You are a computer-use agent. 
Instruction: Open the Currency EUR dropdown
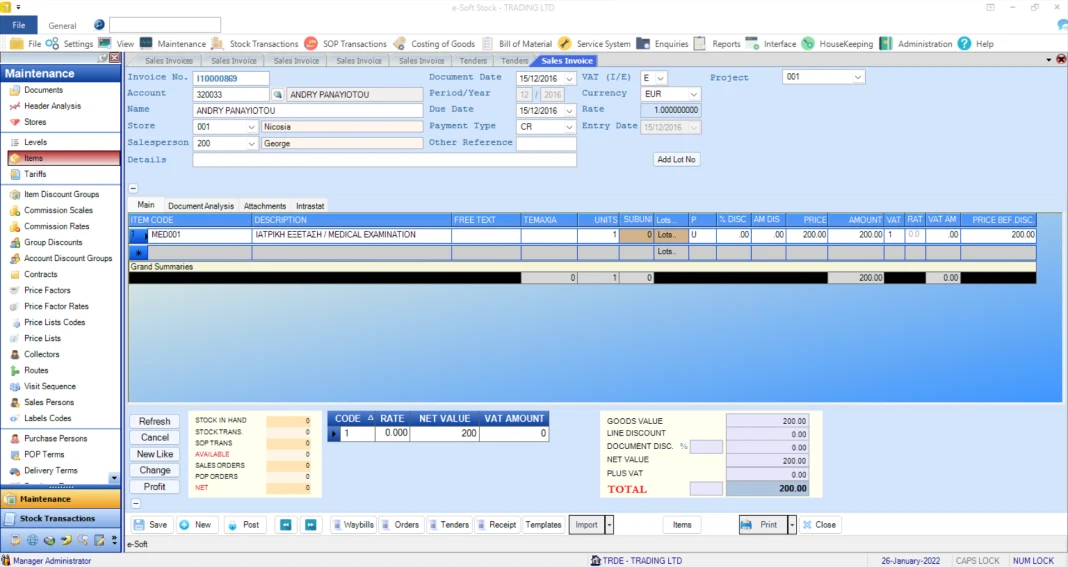(693, 94)
